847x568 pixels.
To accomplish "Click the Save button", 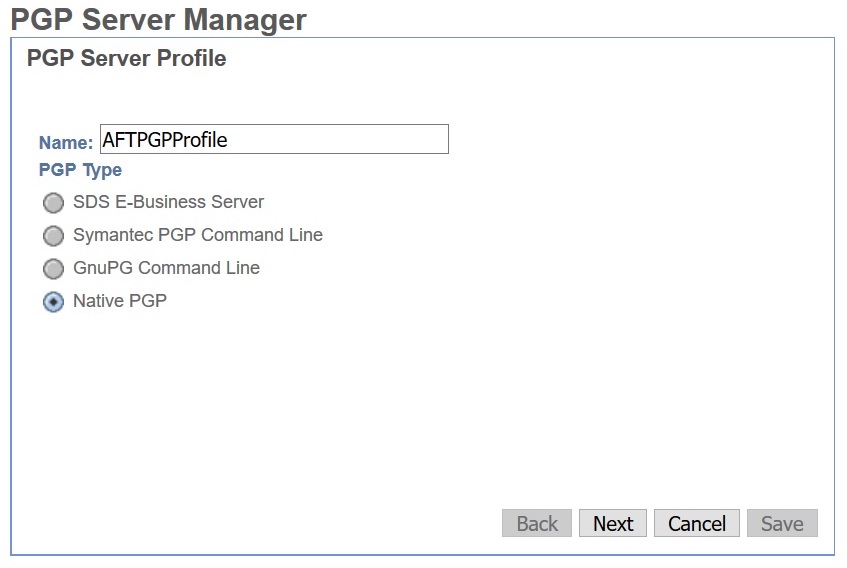I will coord(782,523).
